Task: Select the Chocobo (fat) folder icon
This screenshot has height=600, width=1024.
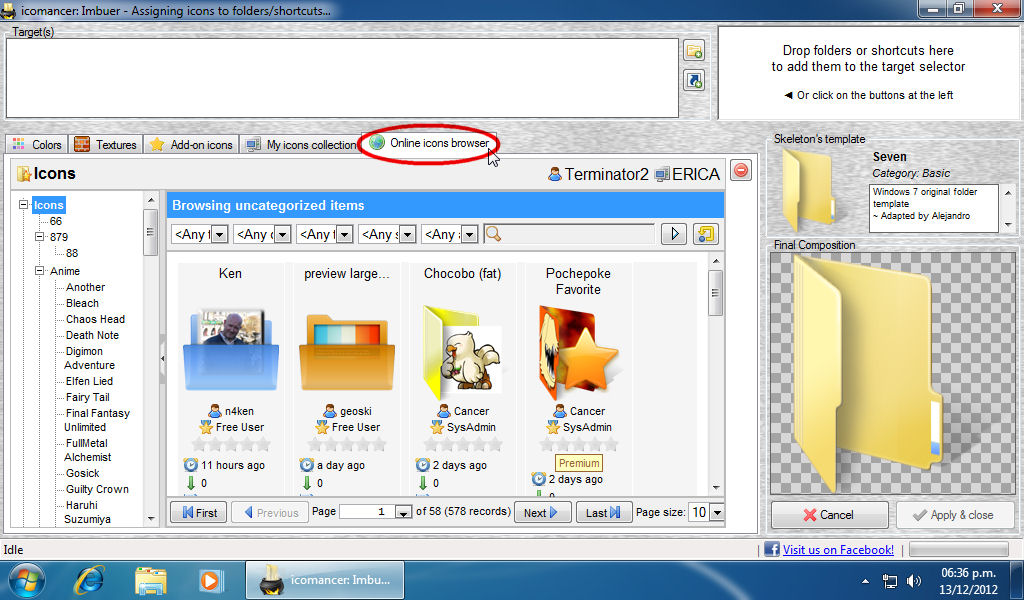Action: [462, 352]
